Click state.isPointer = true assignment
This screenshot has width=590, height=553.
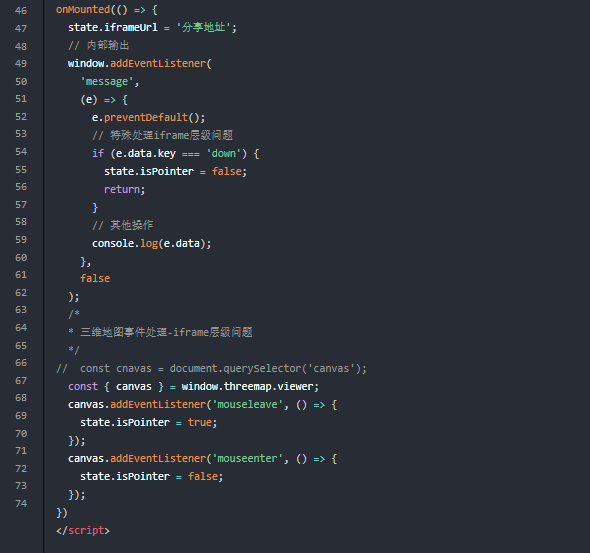[148, 422]
